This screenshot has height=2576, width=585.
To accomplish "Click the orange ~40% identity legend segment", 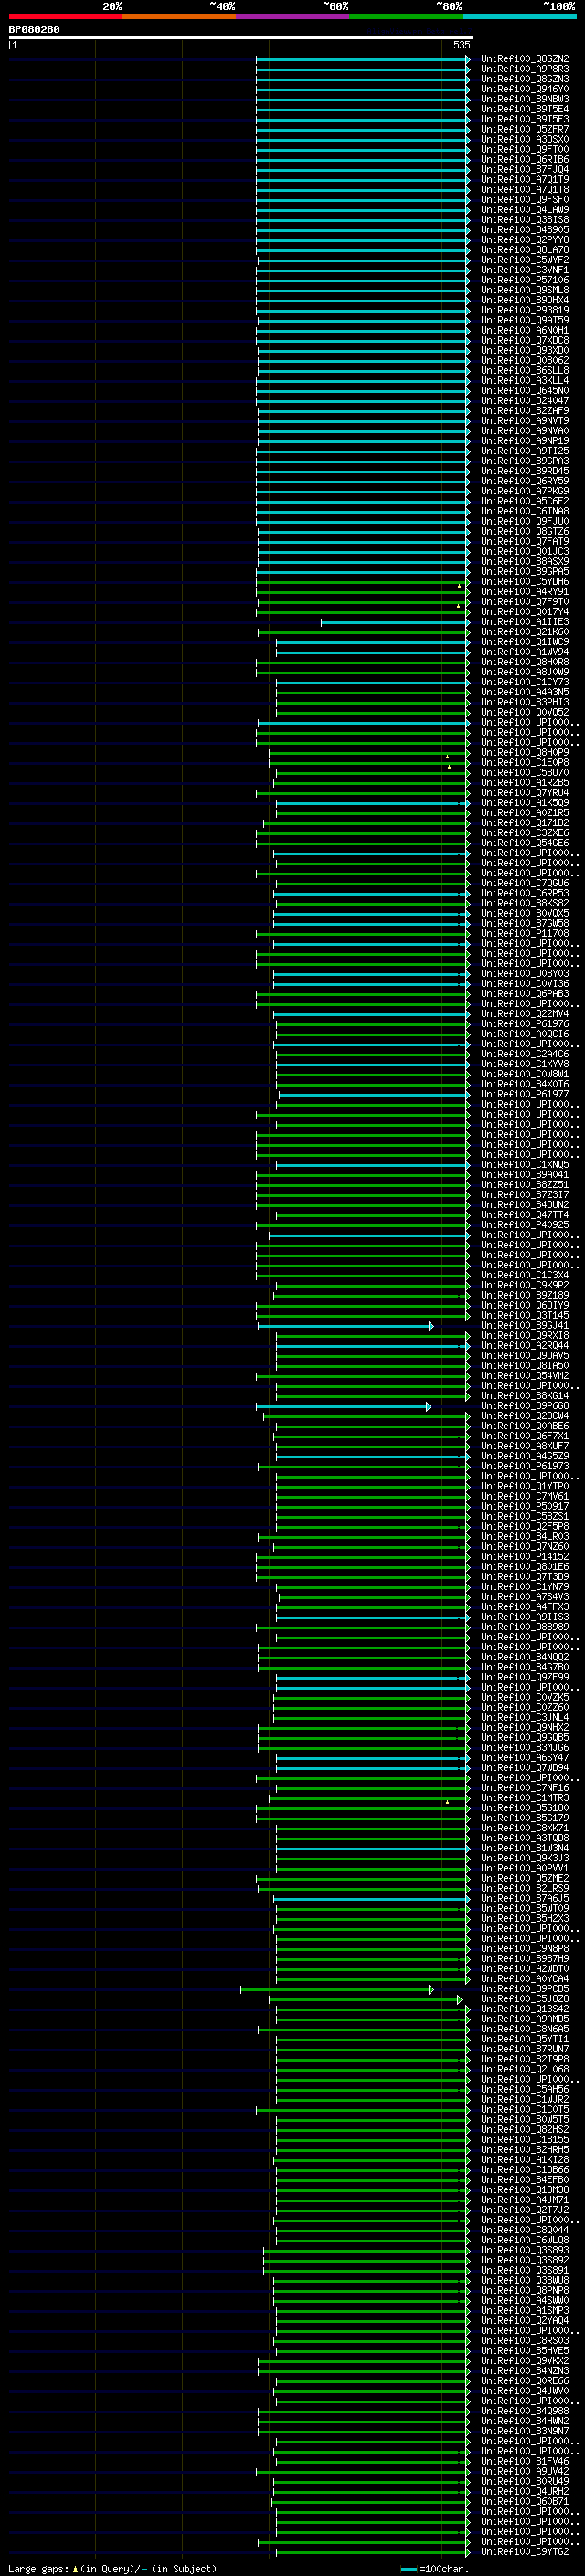I will tap(179, 16).
